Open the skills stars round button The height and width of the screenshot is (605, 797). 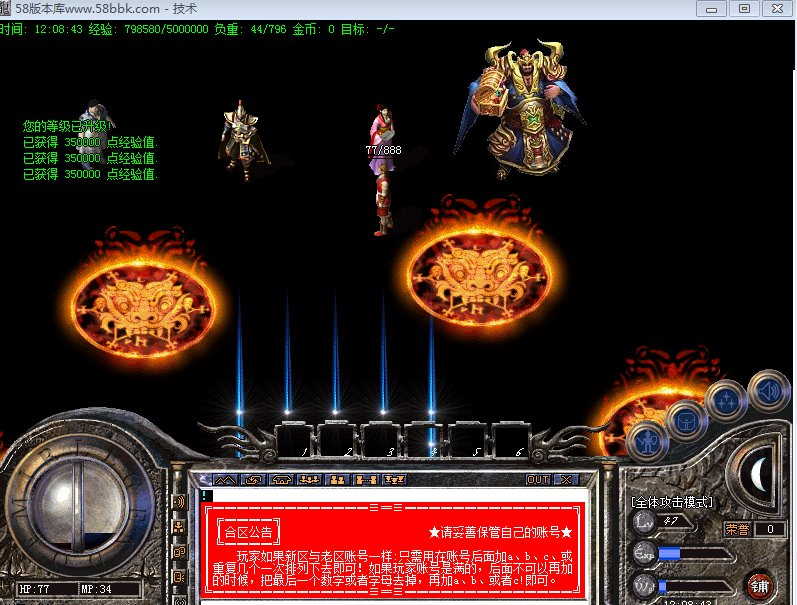(x=726, y=401)
